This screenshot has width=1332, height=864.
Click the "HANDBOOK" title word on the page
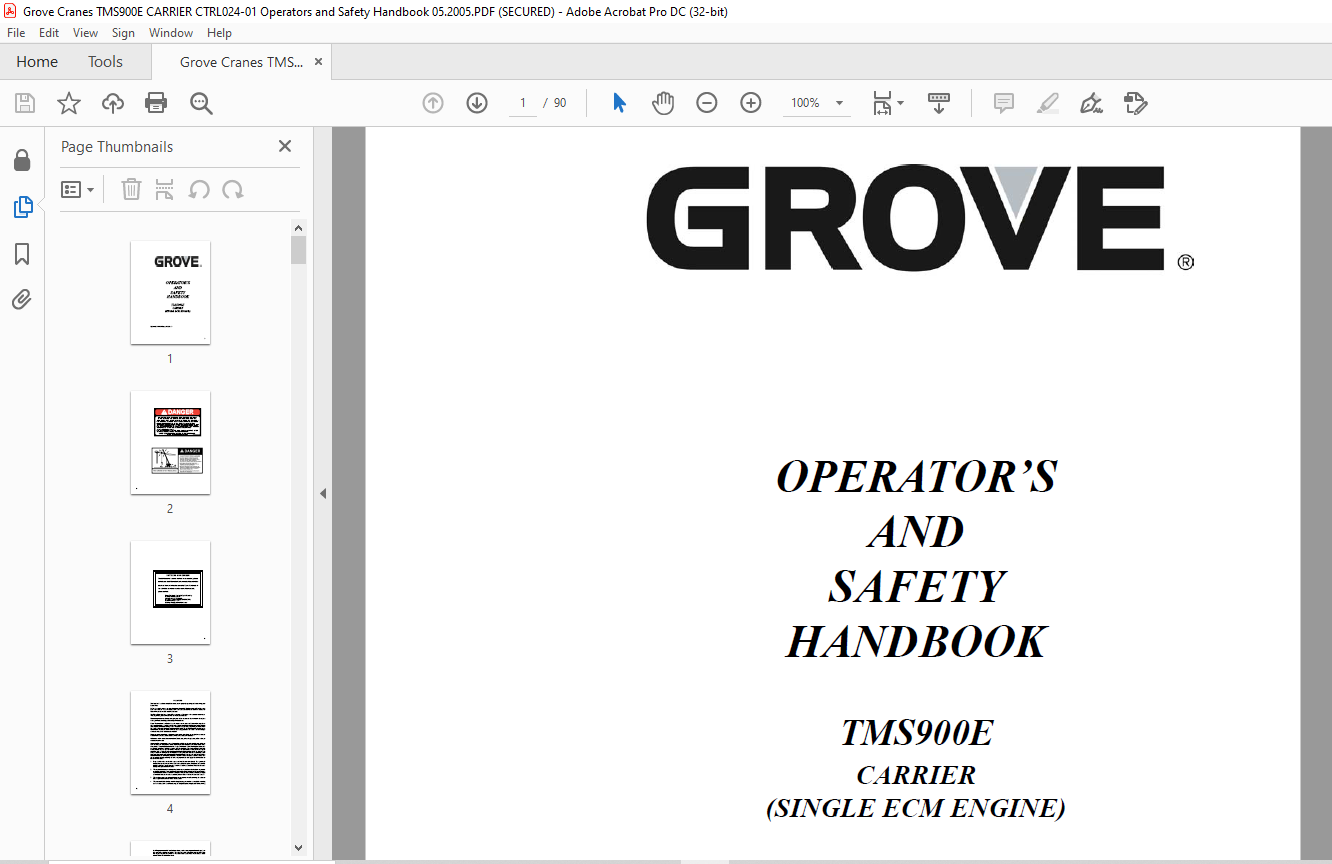(x=916, y=642)
